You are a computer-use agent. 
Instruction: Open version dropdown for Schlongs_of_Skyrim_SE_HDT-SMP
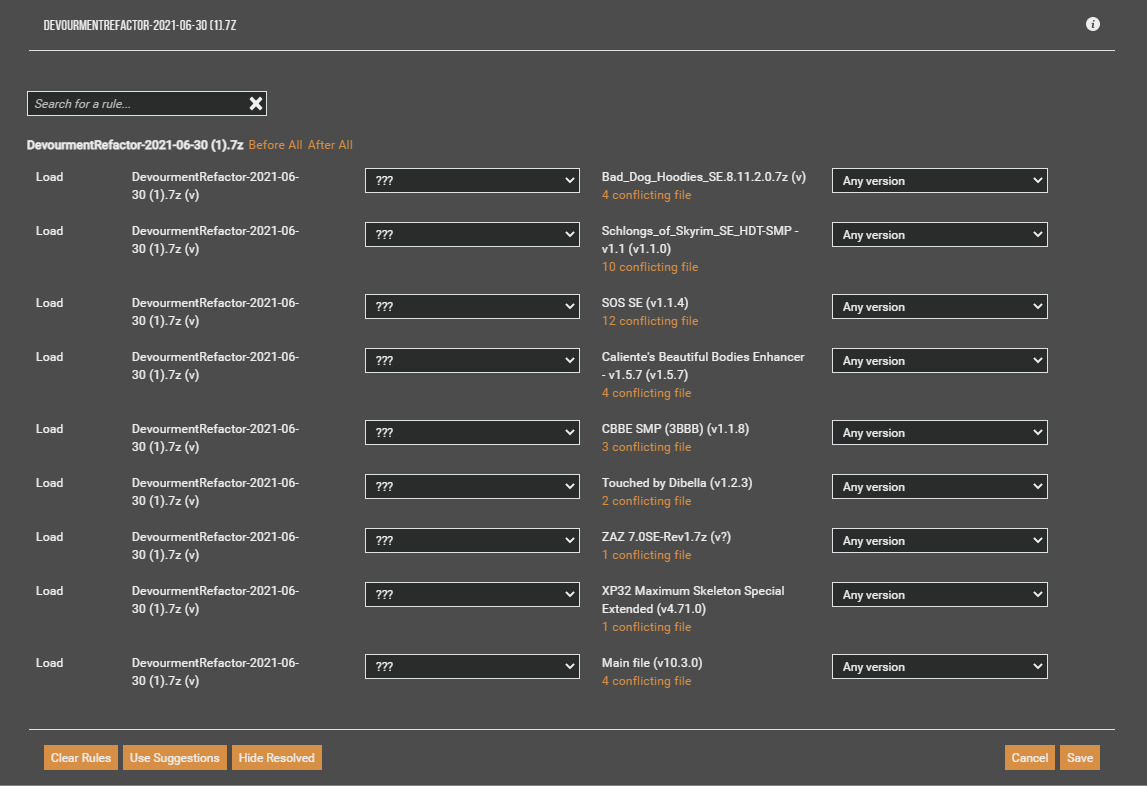coord(940,235)
